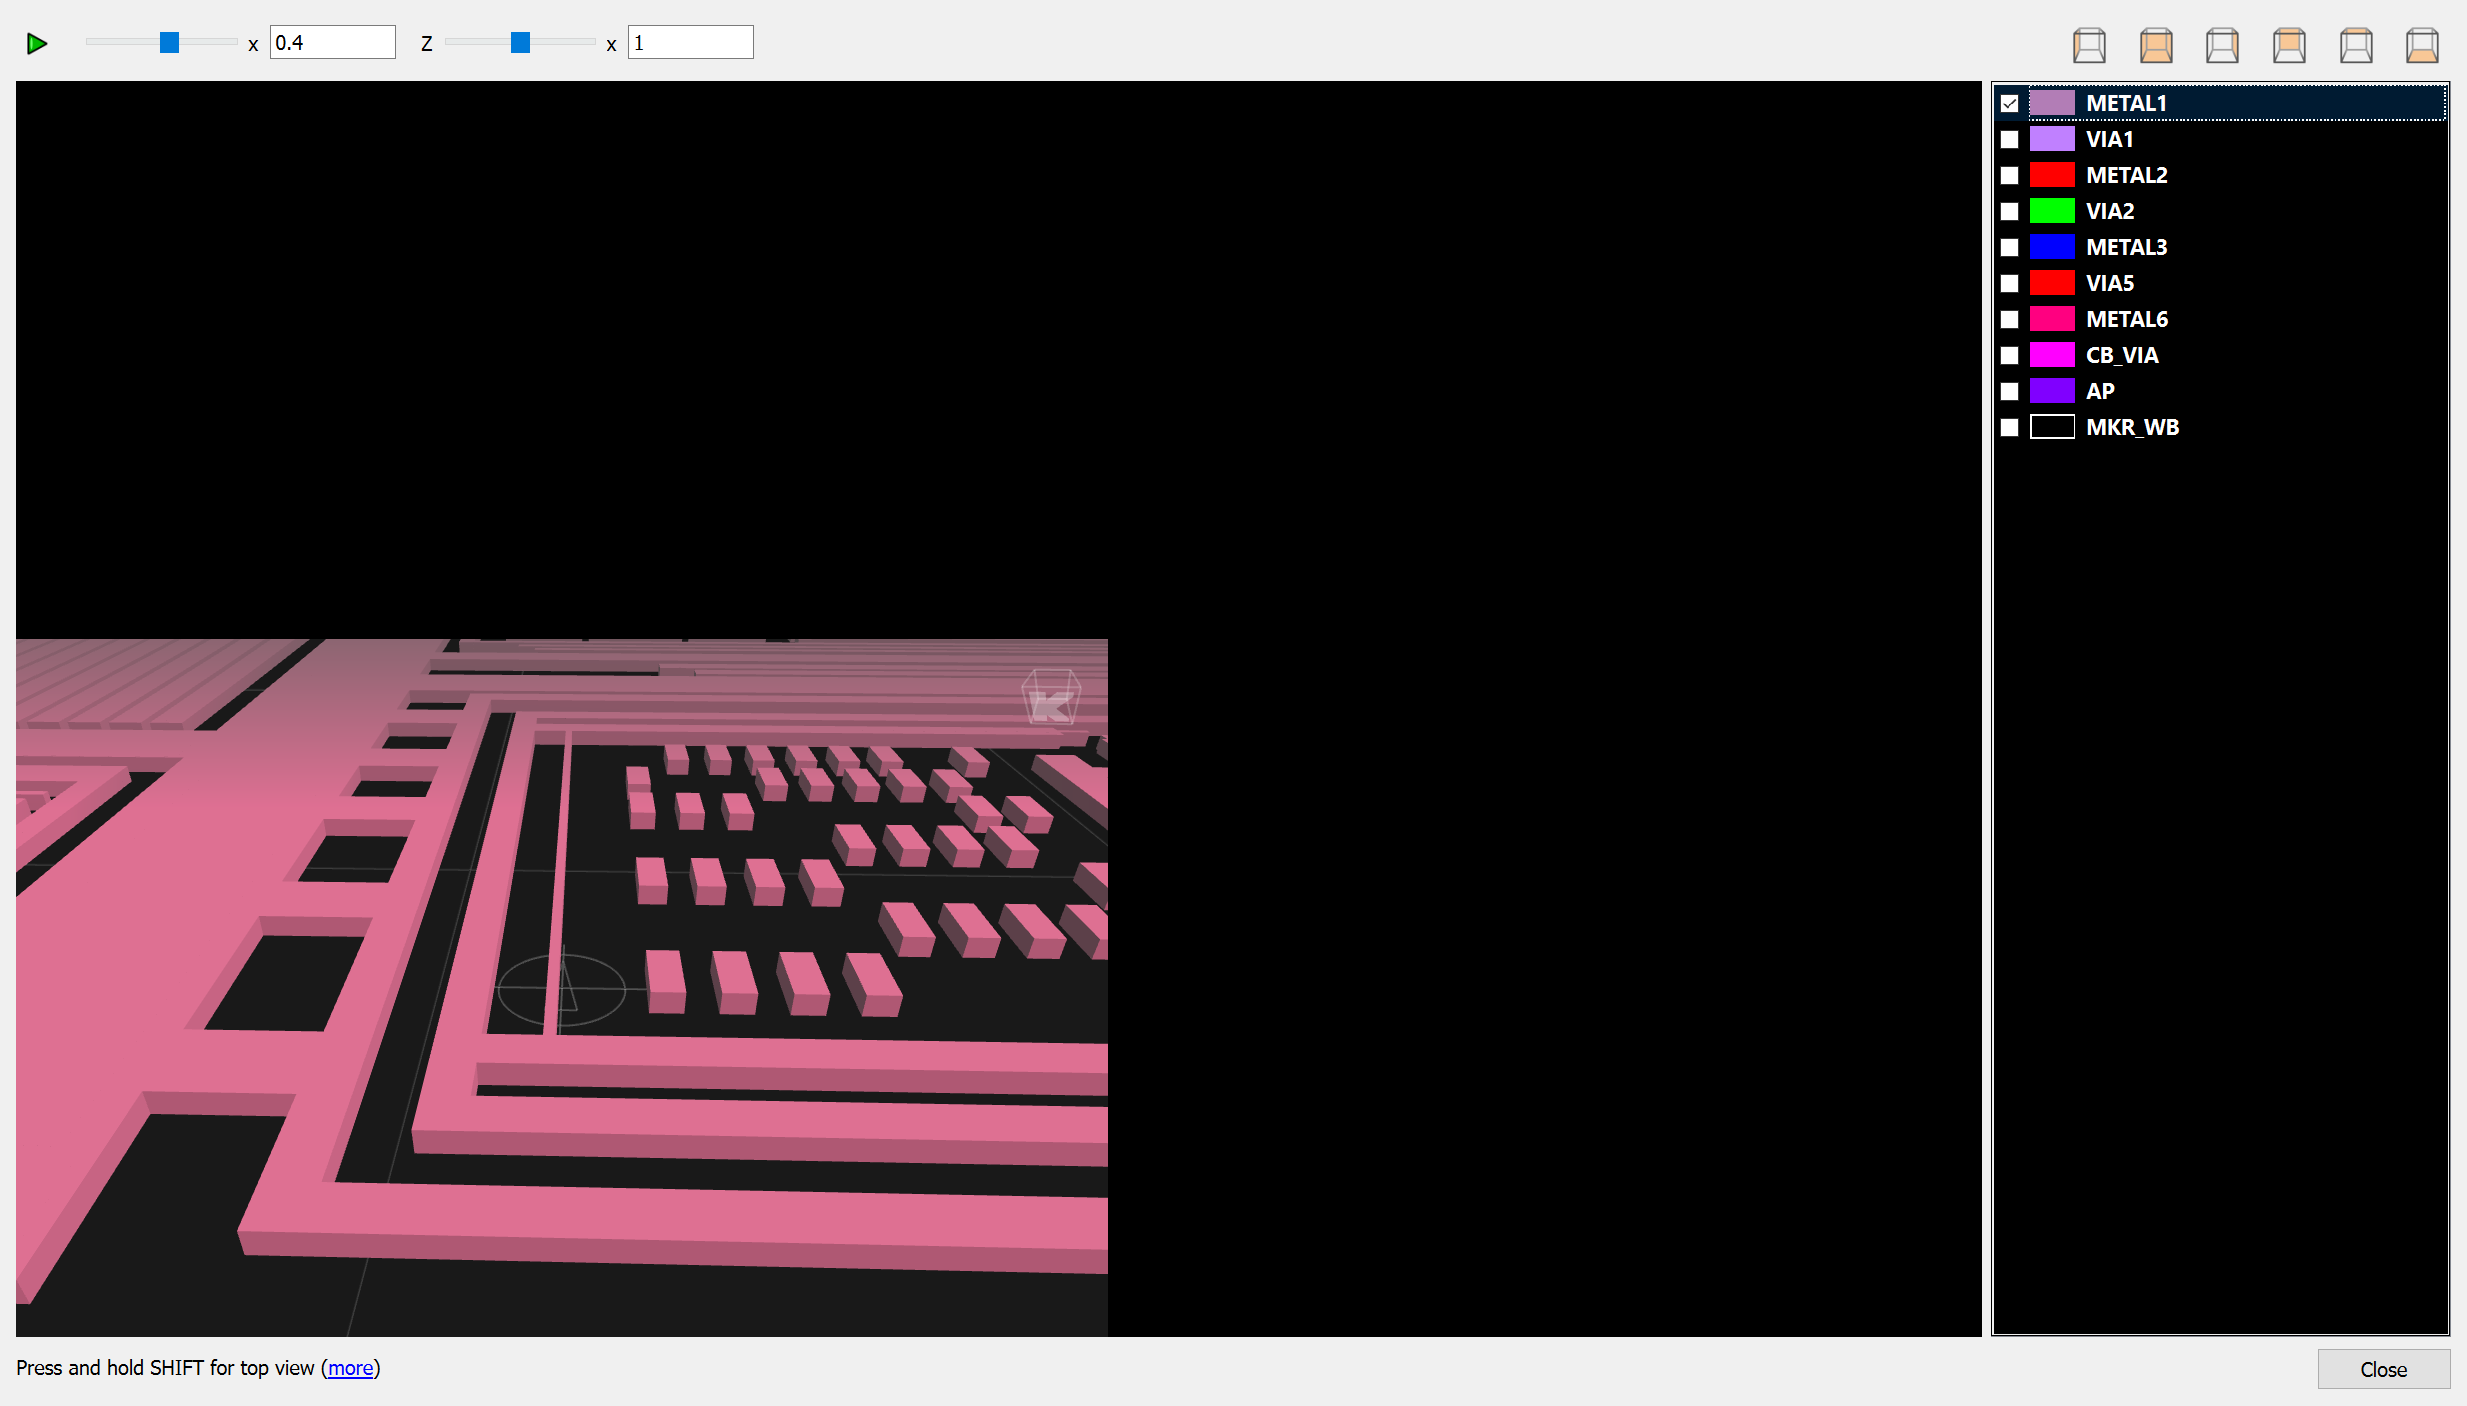Viewport: 2467px width, 1406px height.
Task: Enable the VIA1 layer checkbox
Action: point(2009,139)
